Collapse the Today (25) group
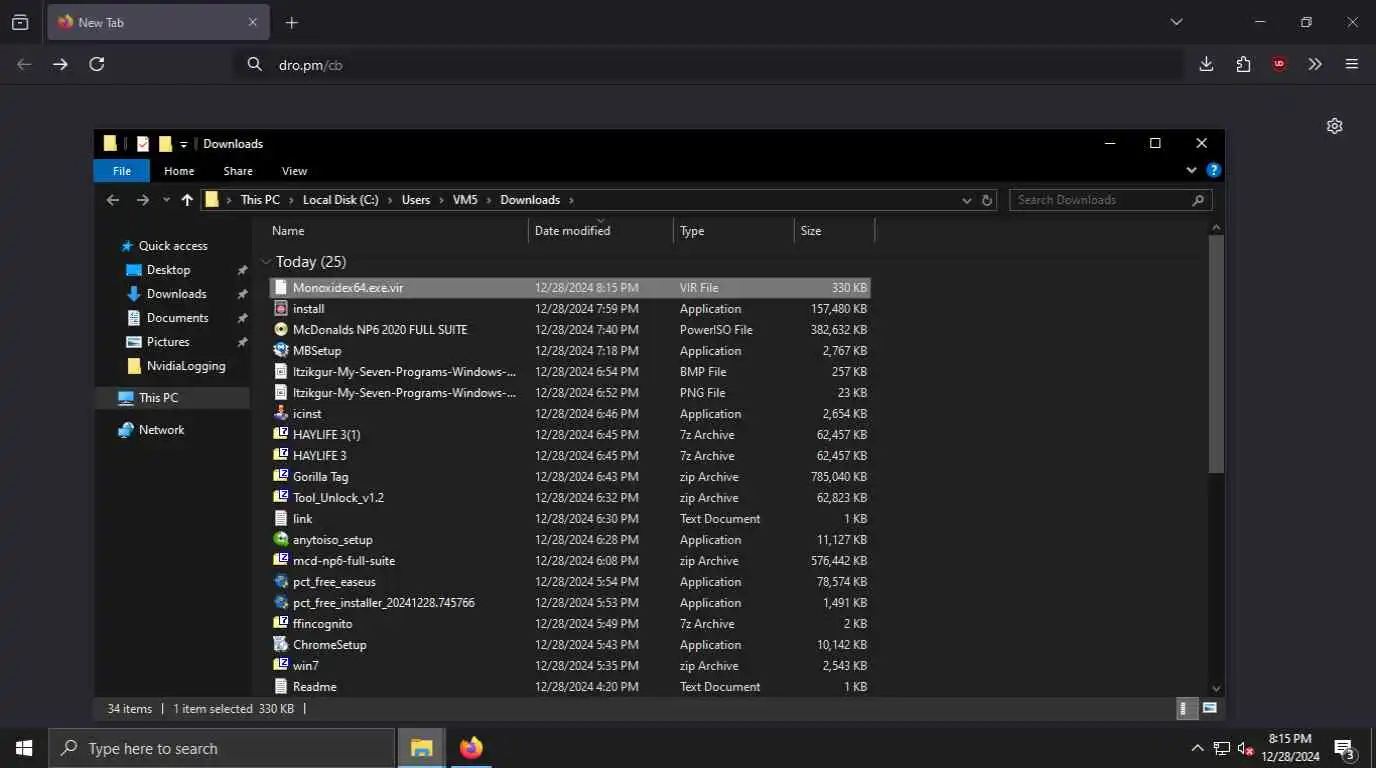This screenshot has width=1376, height=768. [x=266, y=262]
